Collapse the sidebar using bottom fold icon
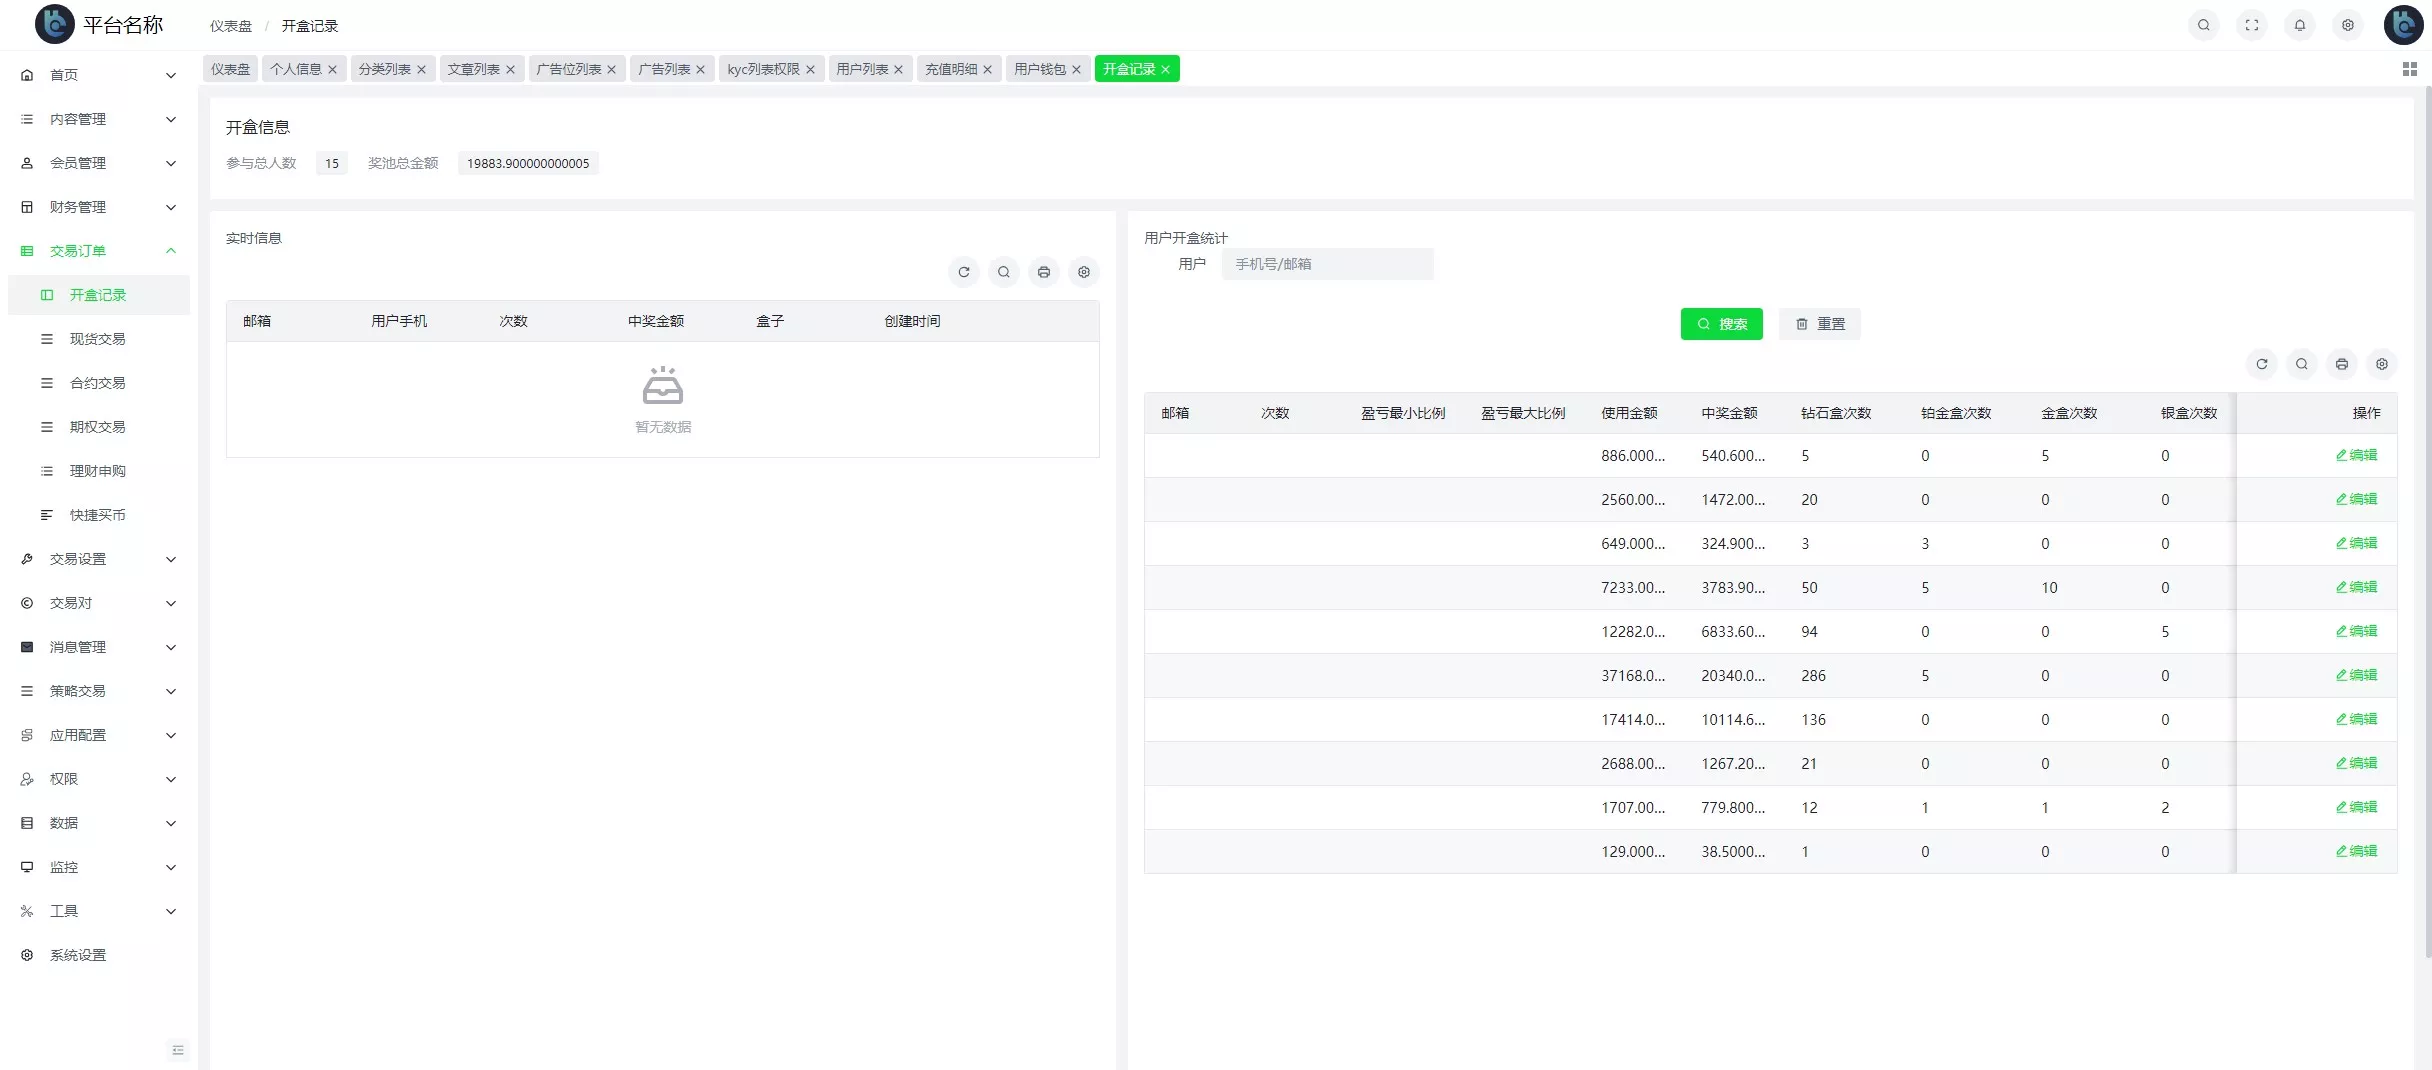Screen dimensions: 2432x1070 178,1049
